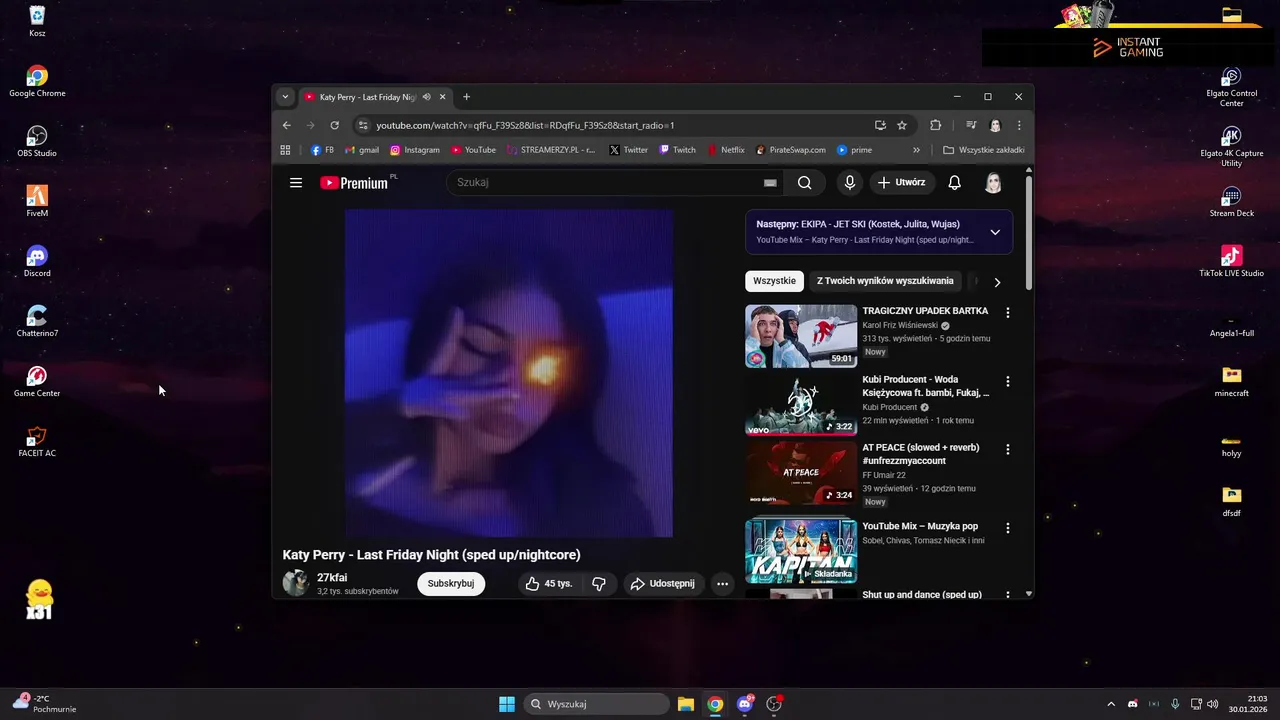Toggle microphone icon in system tray
Image resolution: width=1280 pixels, height=720 pixels.
tap(1175, 704)
